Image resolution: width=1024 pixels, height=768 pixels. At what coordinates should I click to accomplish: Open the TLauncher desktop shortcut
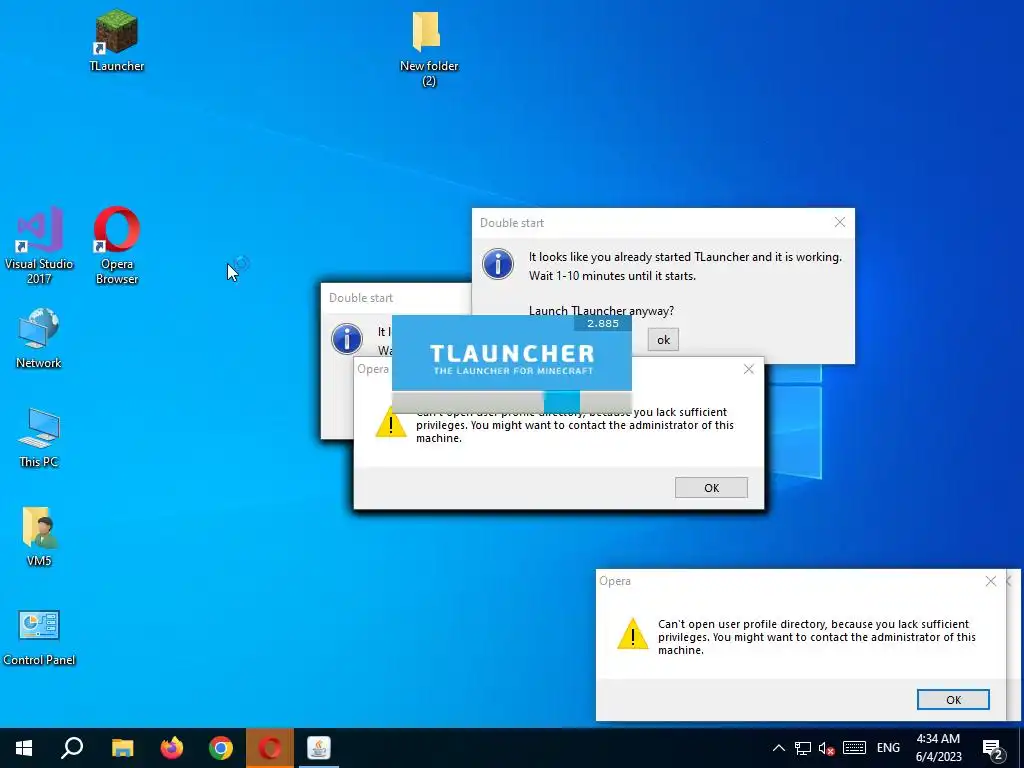tap(116, 40)
